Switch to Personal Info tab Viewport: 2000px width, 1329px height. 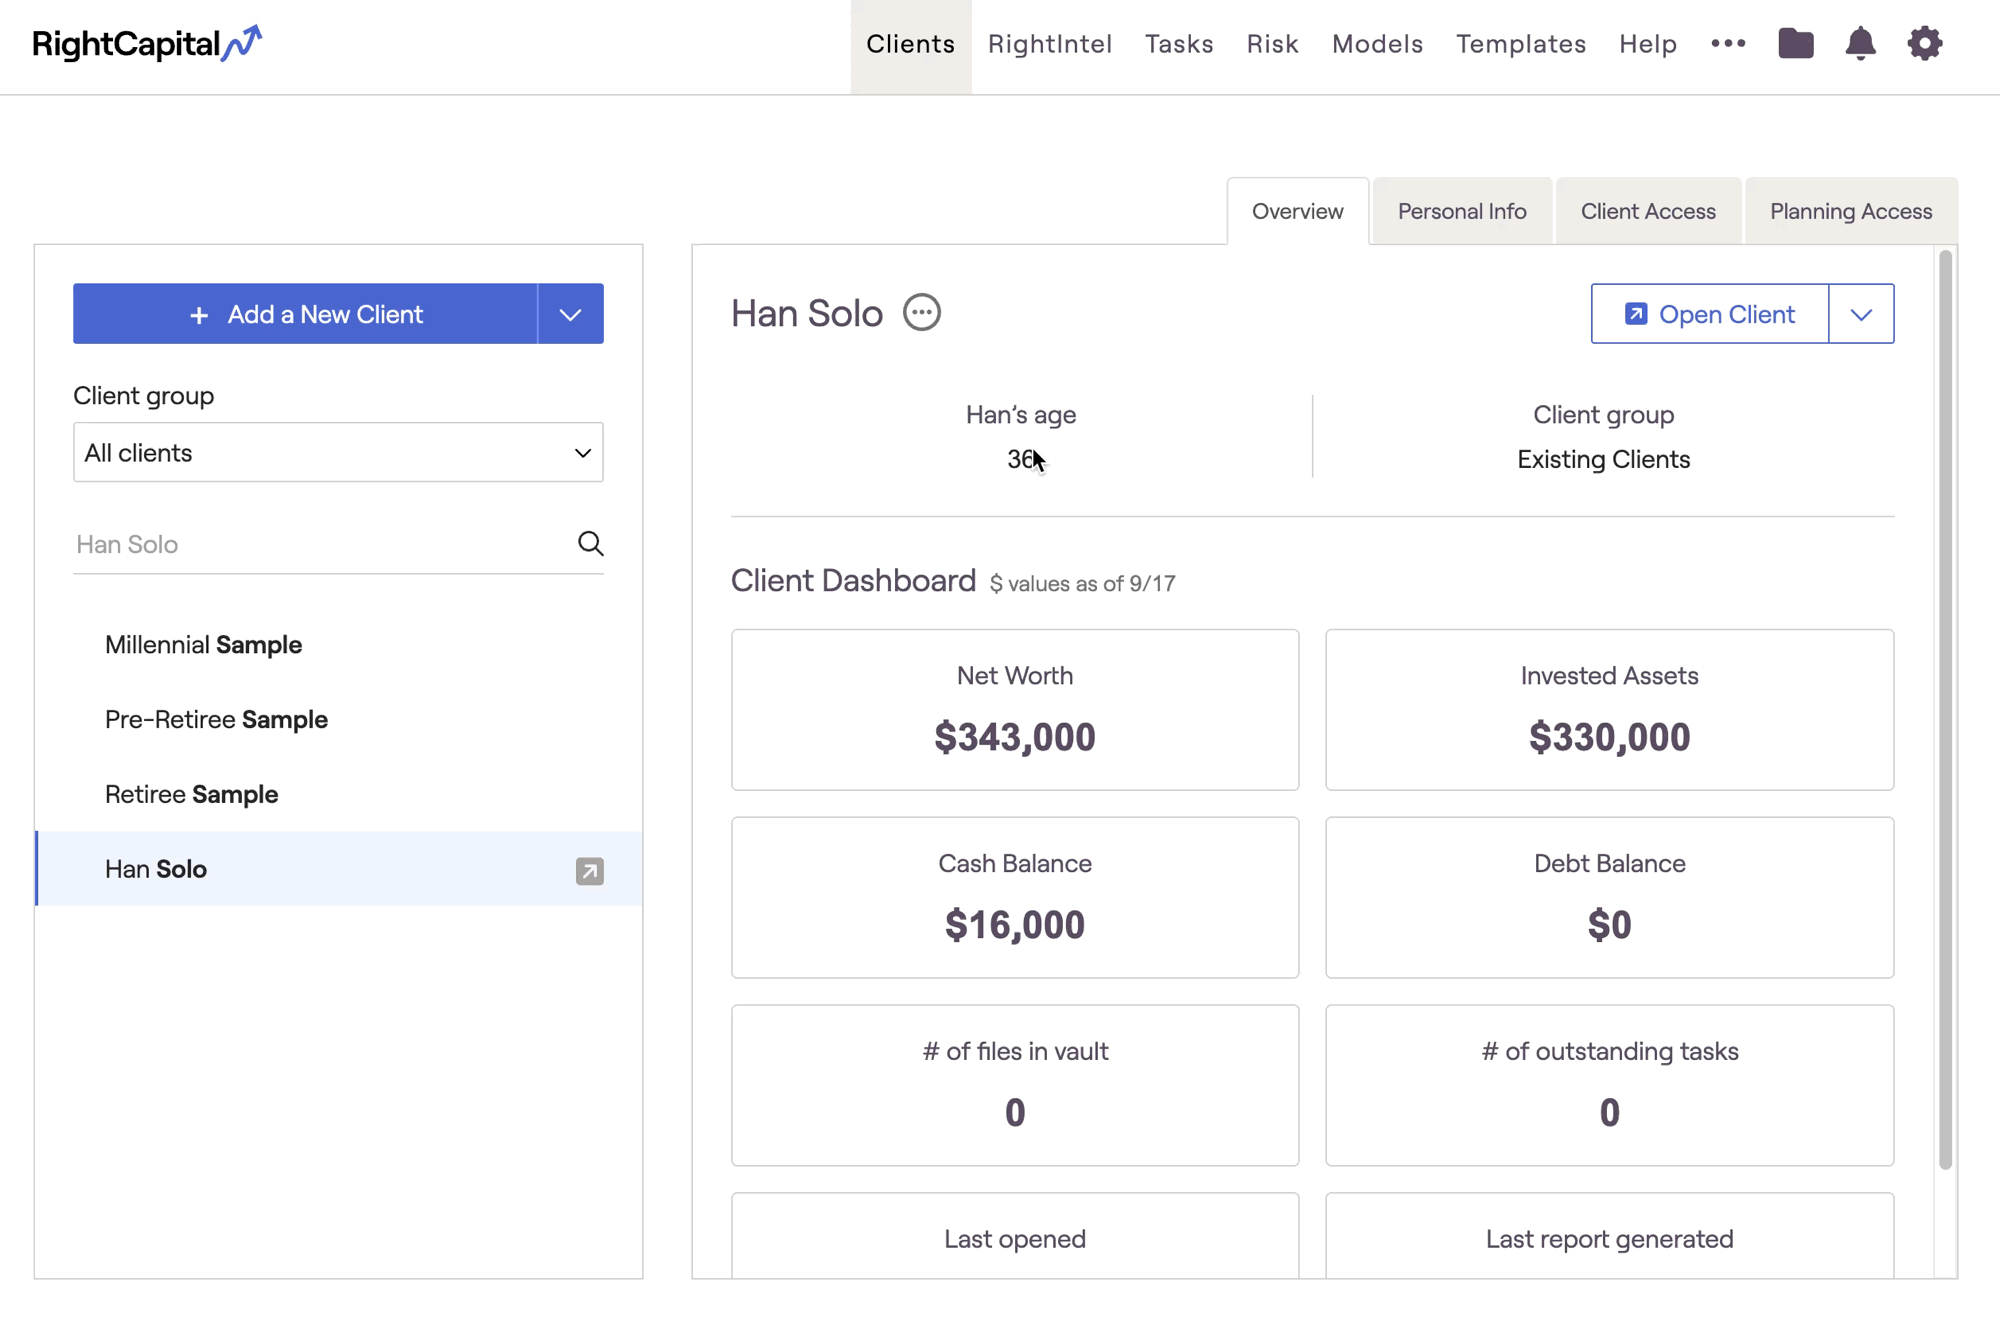pos(1462,211)
